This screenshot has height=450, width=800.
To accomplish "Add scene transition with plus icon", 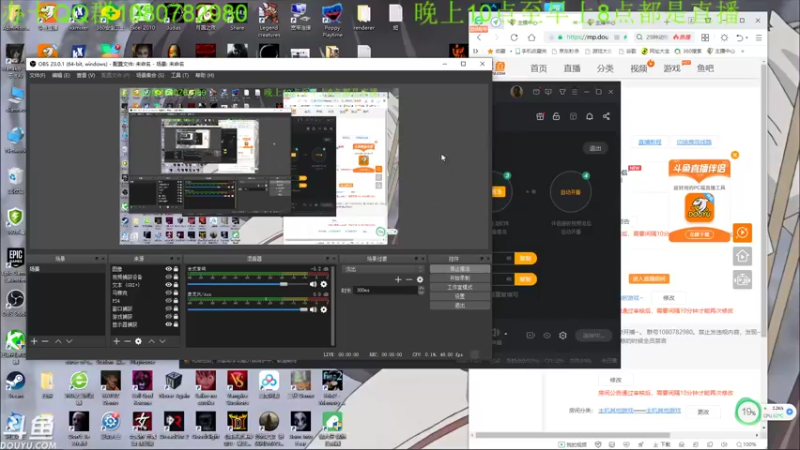I will pos(398,280).
